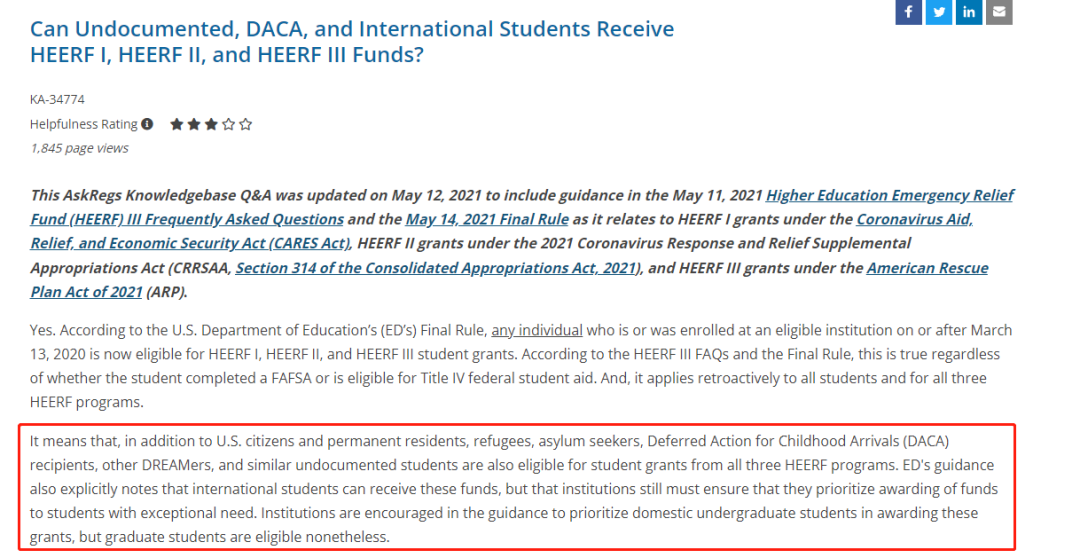Viewport: 1080px width, 558px height.
Task: Share the article on Facebook
Action: 908,12
